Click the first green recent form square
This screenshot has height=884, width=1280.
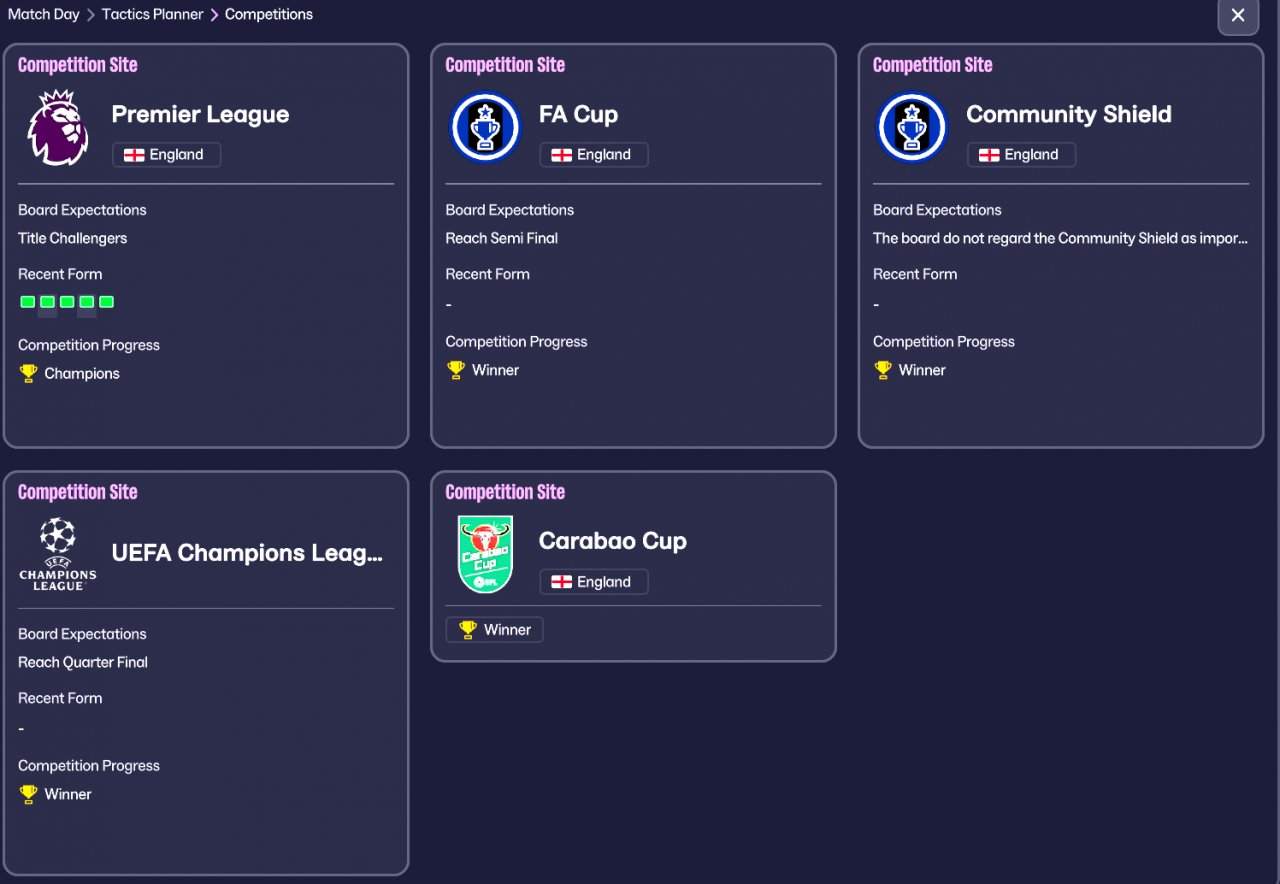[27, 302]
